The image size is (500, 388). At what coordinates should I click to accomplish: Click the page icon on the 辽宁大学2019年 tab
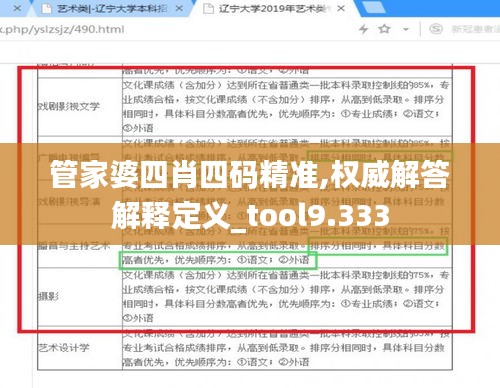208,9
